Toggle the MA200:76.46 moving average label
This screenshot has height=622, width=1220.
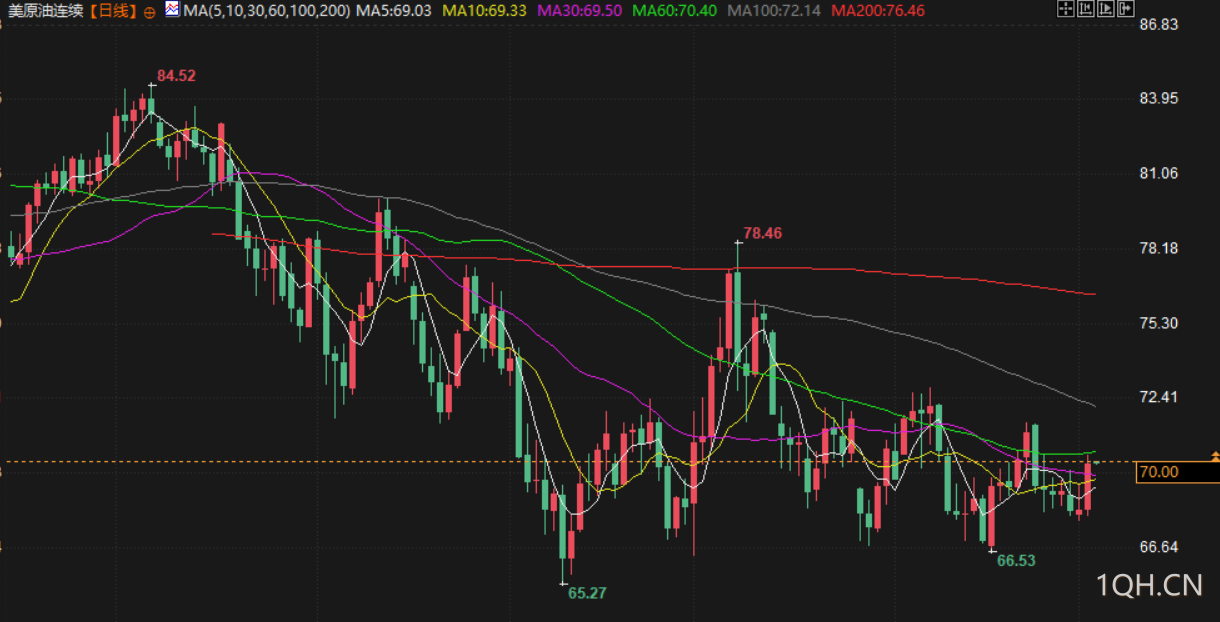point(878,10)
